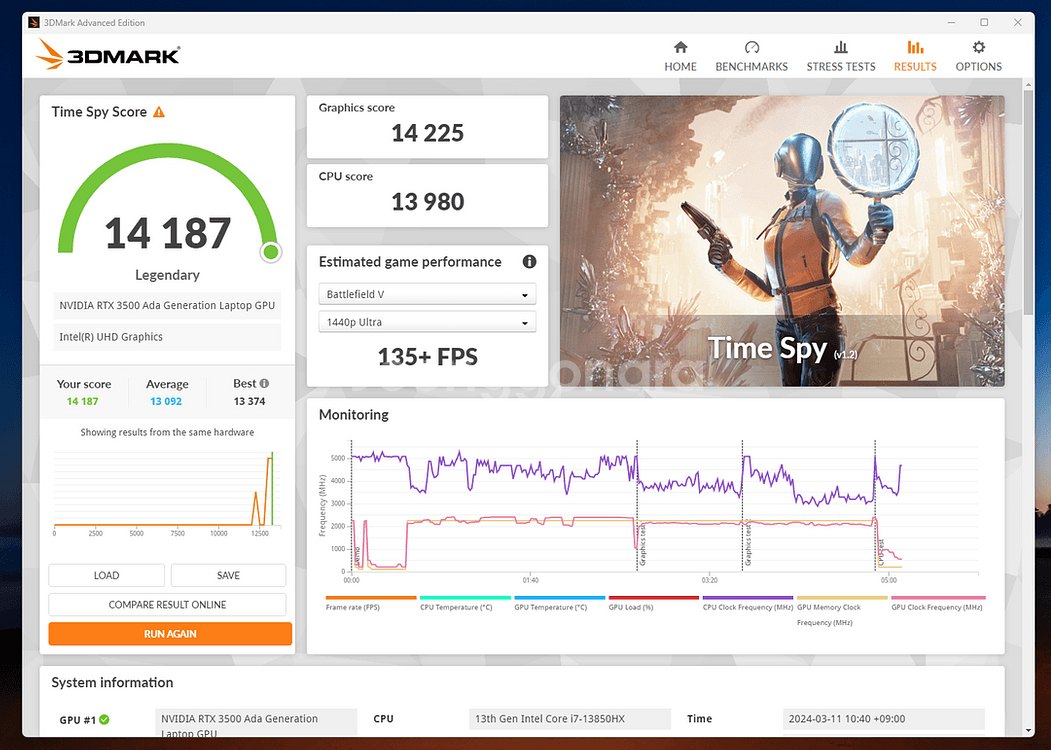Click the 135+ FPS estimate
The width and height of the screenshot is (1051, 750).
coord(428,357)
